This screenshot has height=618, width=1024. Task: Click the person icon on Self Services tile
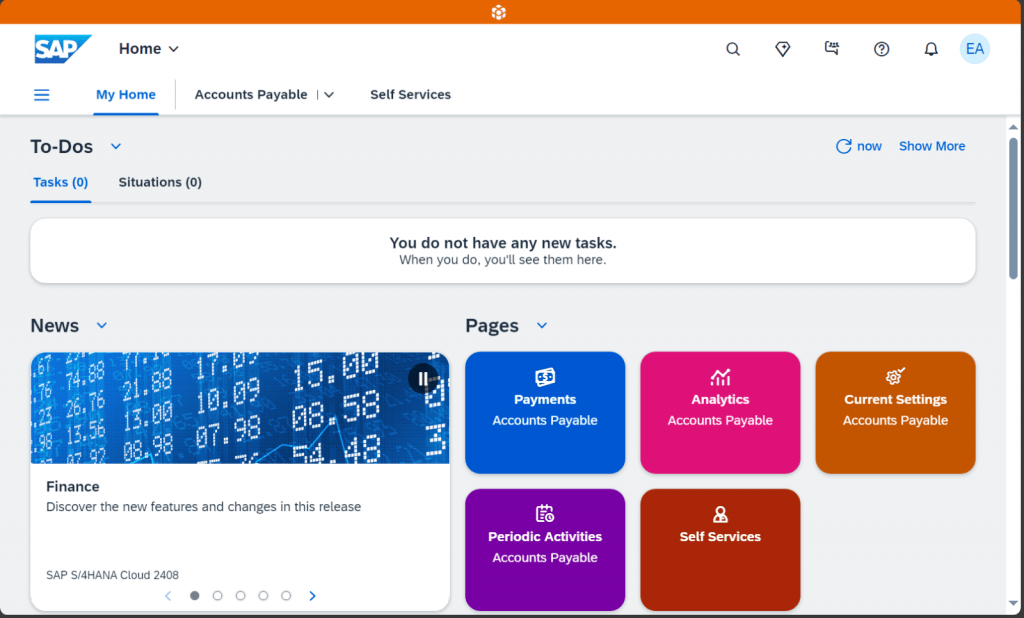pyautogui.click(x=720, y=514)
